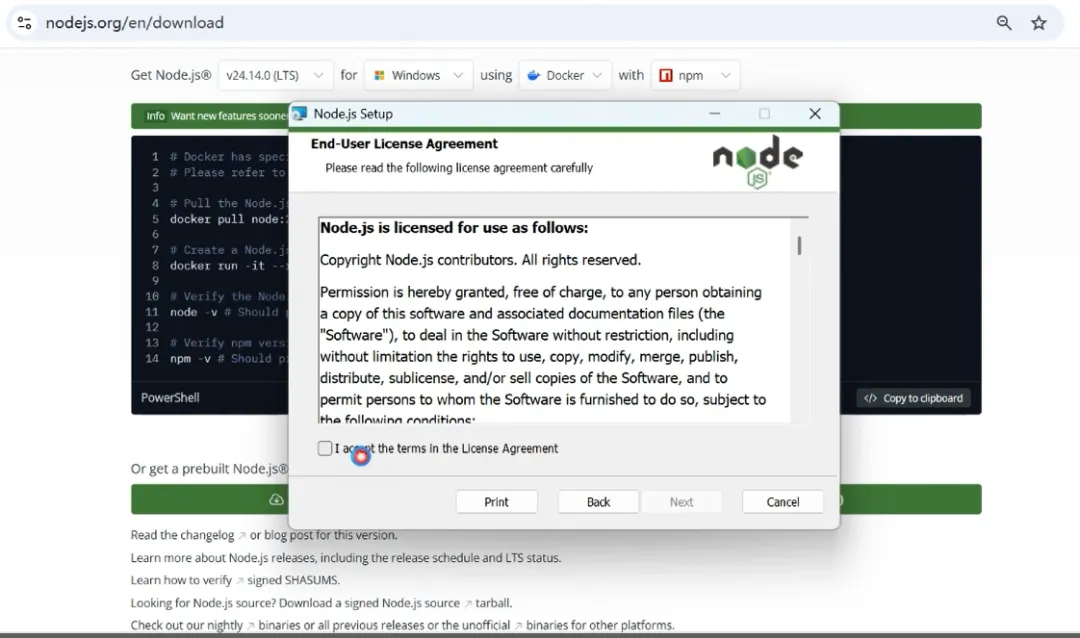Bookmark this page with the star icon
This screenshot has height=638, width=1080.
click(1039, 23)
